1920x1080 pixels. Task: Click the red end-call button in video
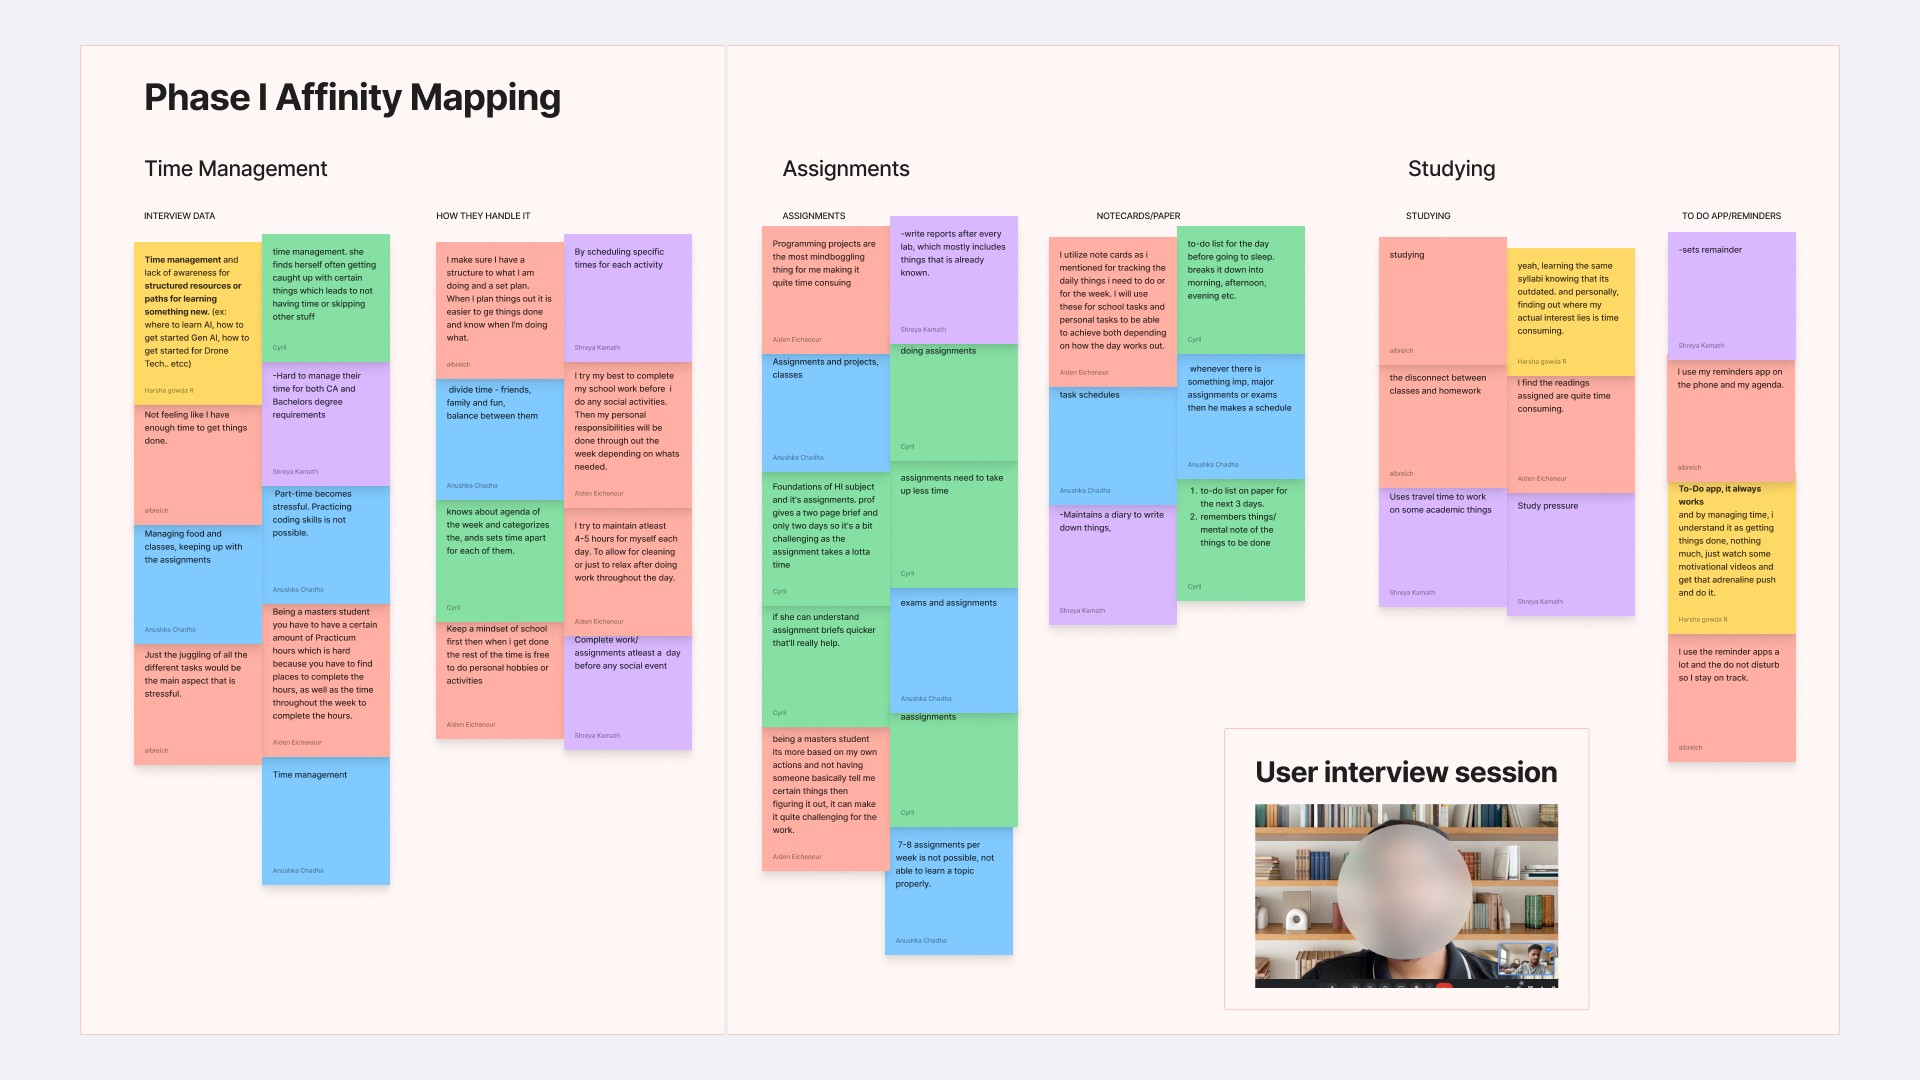coord(1443,986)
